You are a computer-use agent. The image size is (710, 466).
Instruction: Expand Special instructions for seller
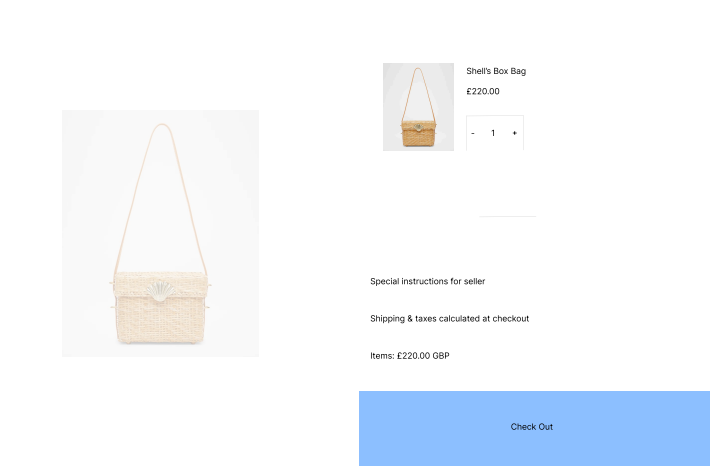pos(427,281)
